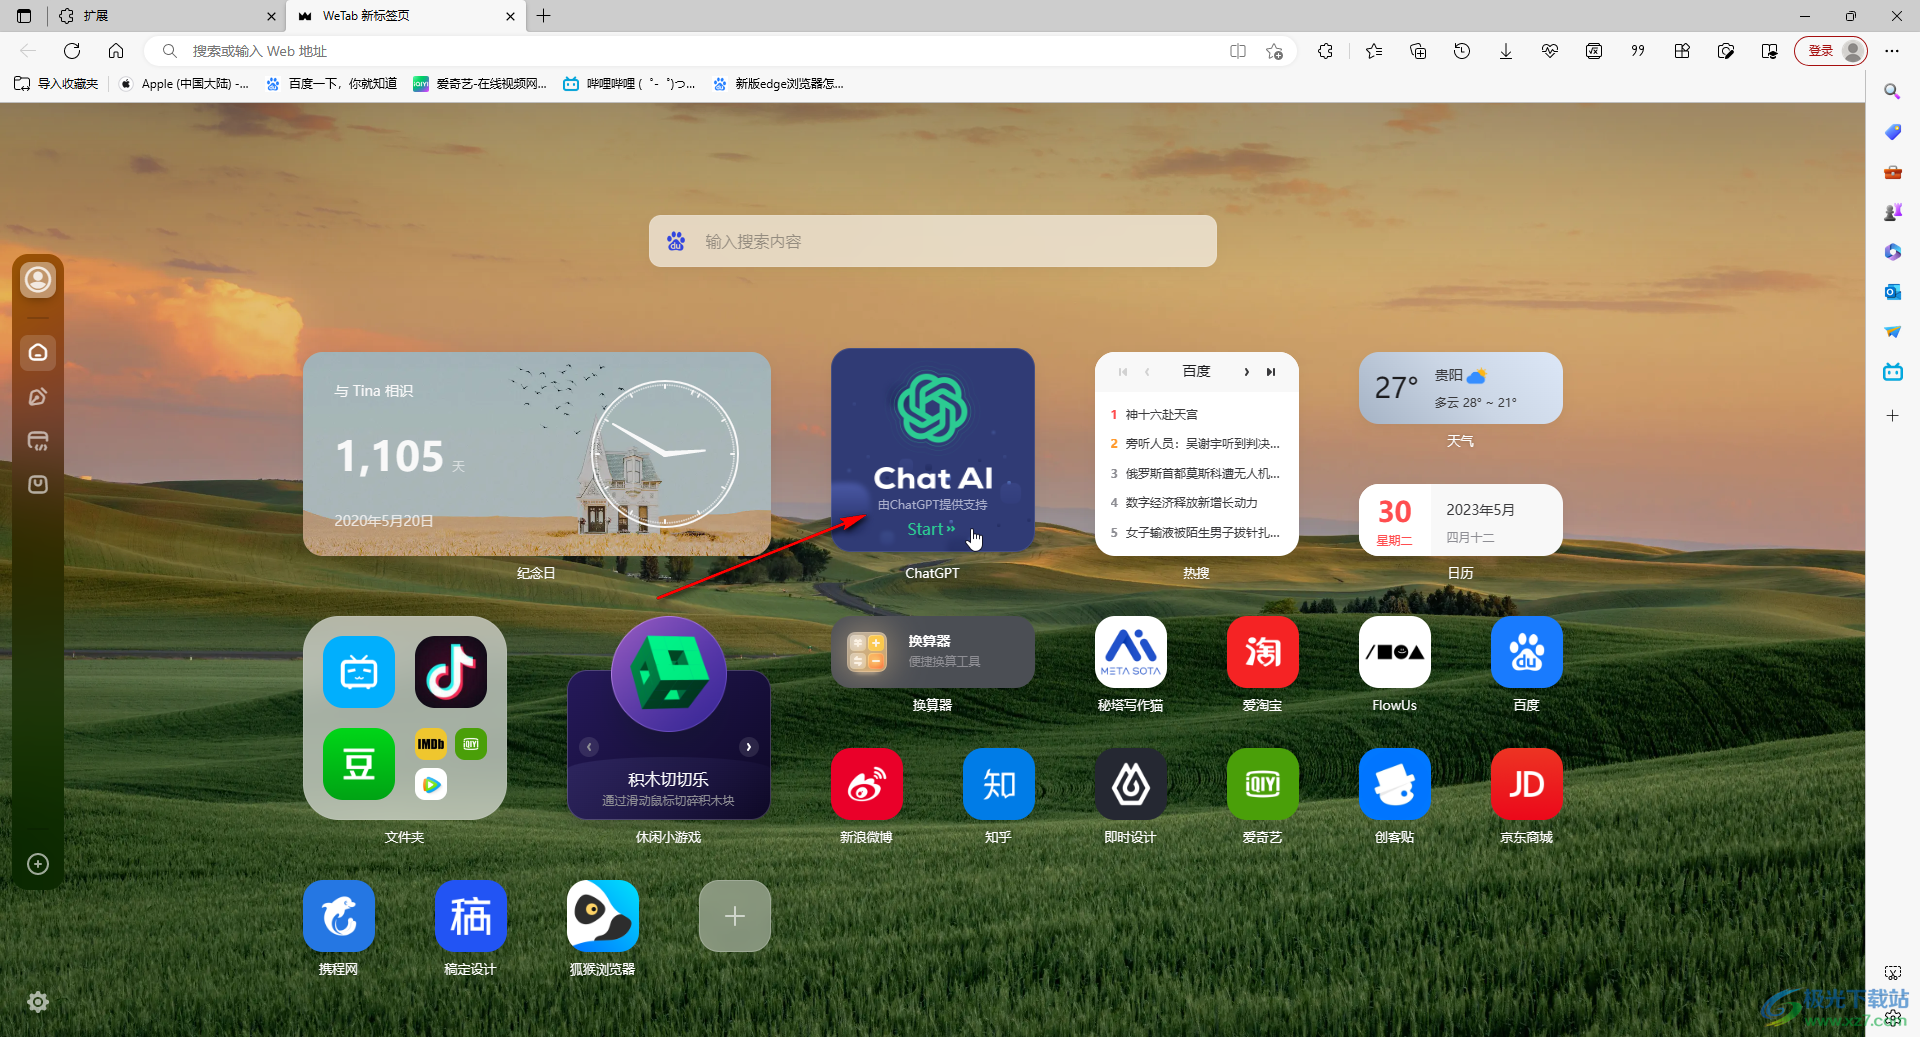Add this page to favorites
1920x1037 pixels.
click(x=1274, y=51)
